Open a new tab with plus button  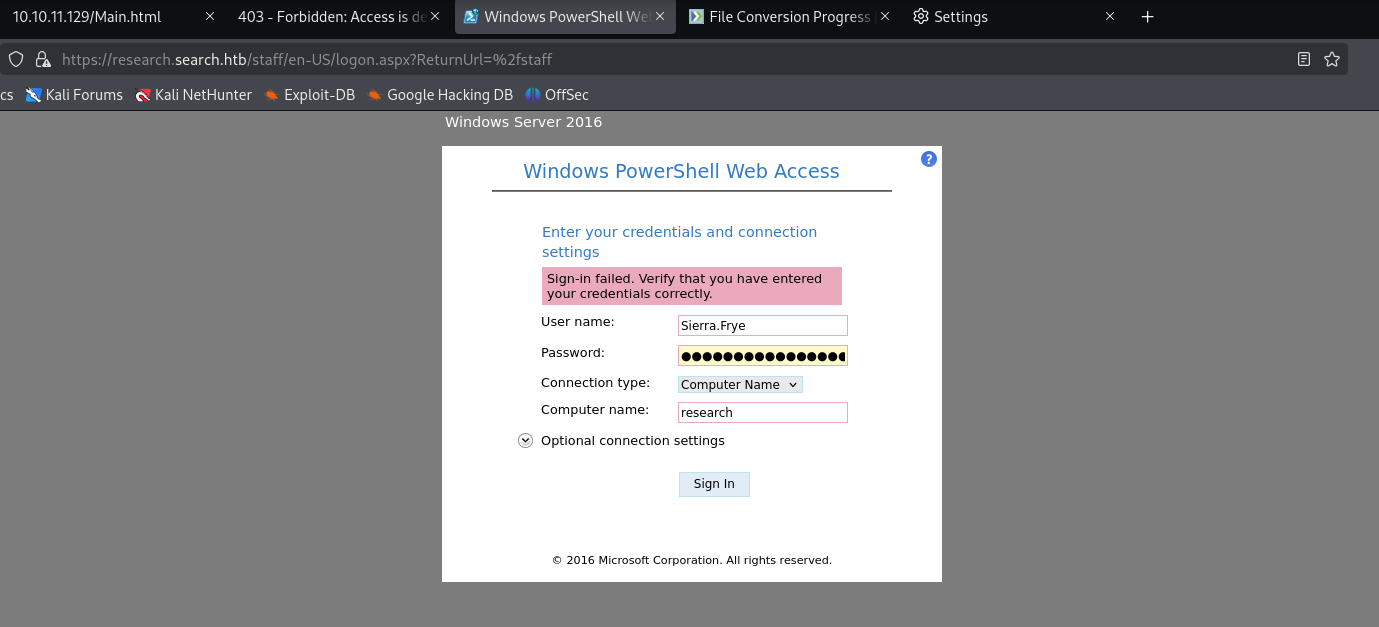(1147, 17)
